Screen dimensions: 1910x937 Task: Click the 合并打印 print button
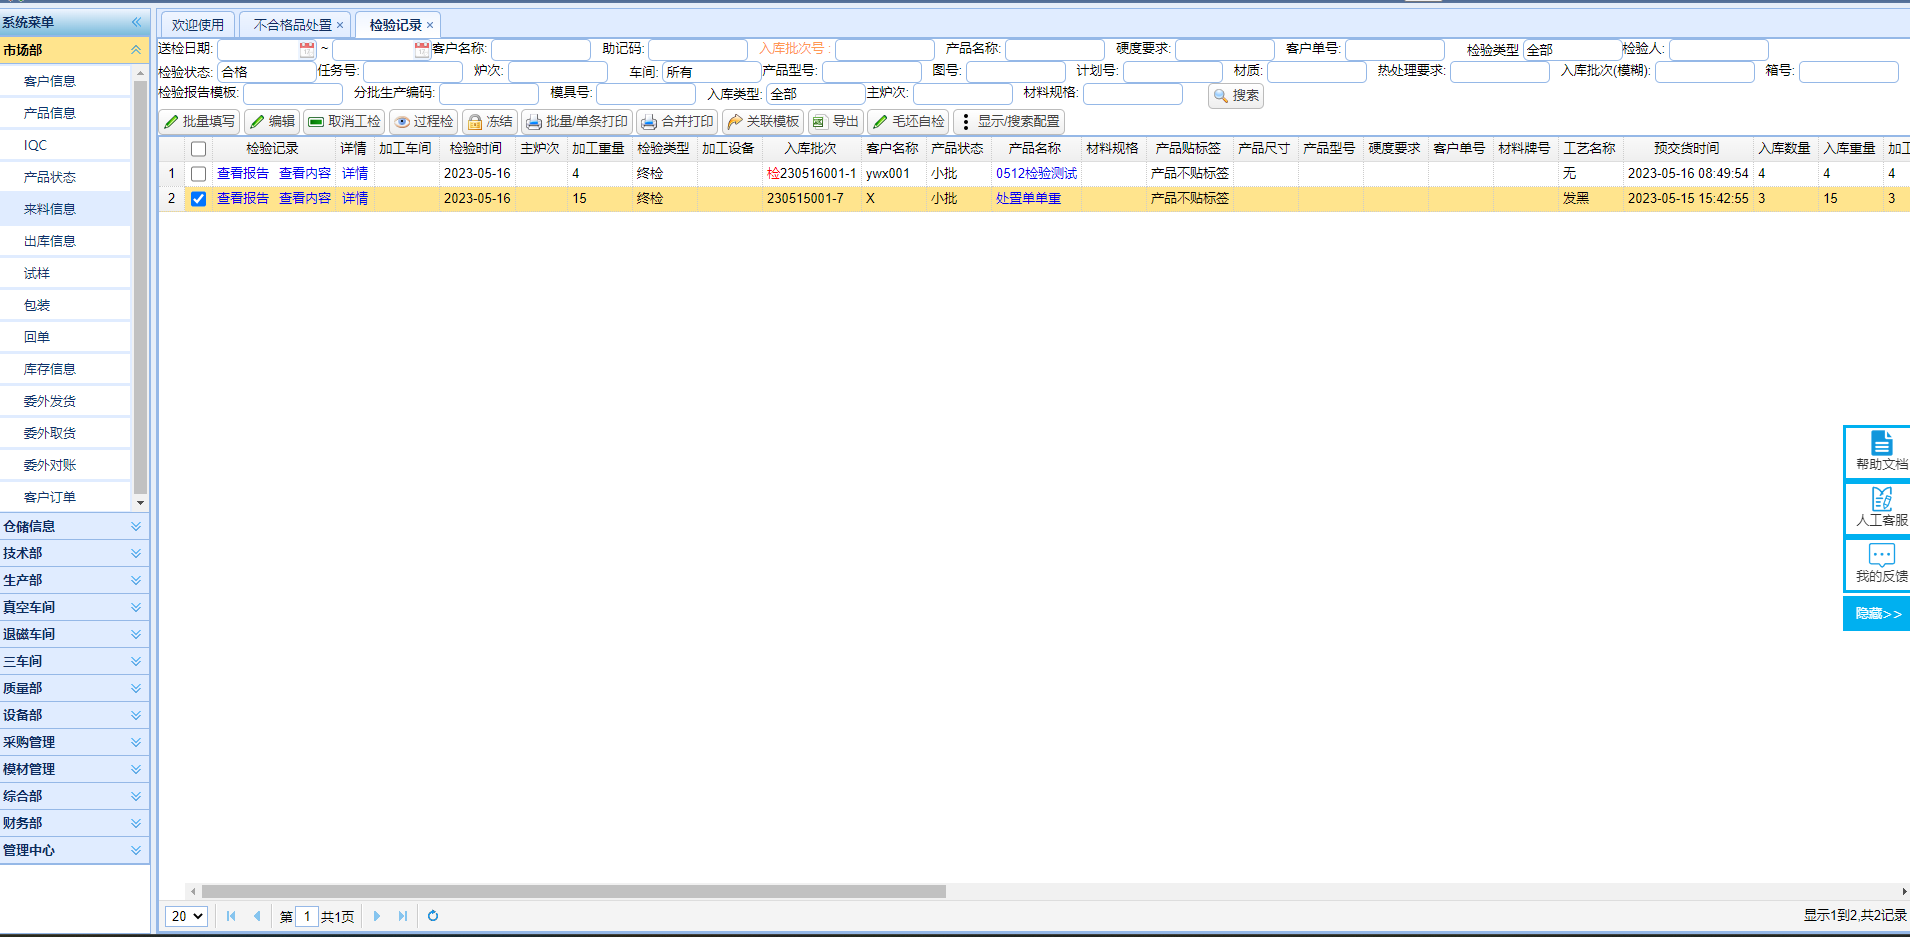tap(678, 121)
